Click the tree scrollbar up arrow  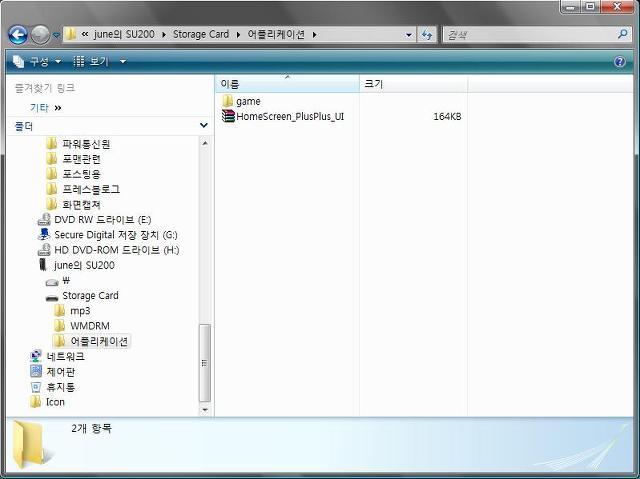[205, 143]
